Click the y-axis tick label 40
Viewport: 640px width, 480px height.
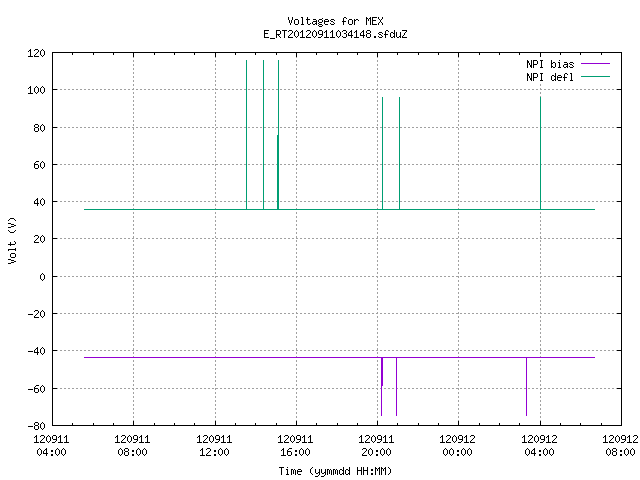tap(39, 202)
